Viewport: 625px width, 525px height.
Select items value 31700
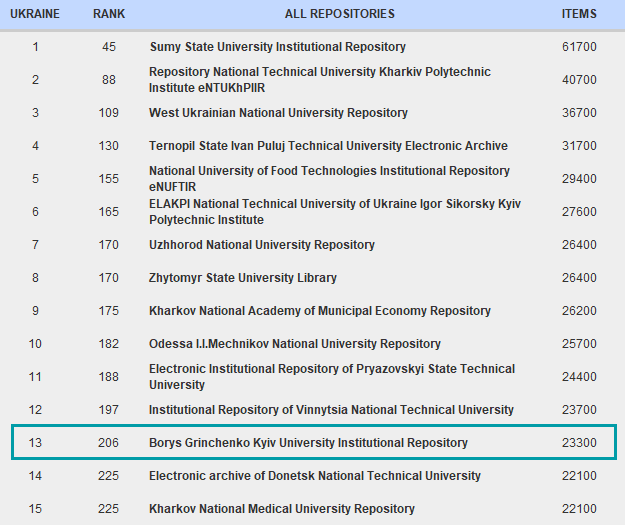579,146
